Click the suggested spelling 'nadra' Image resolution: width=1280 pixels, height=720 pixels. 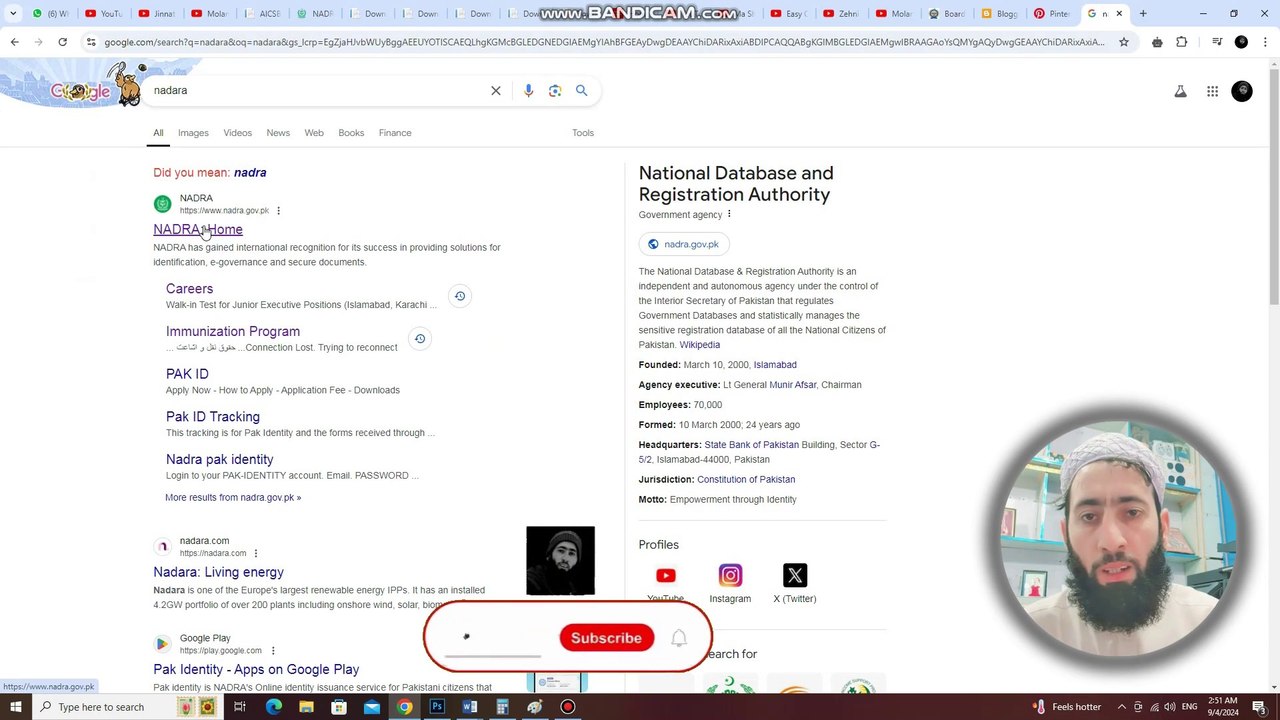pyautogui.click(x=250, y=173)
